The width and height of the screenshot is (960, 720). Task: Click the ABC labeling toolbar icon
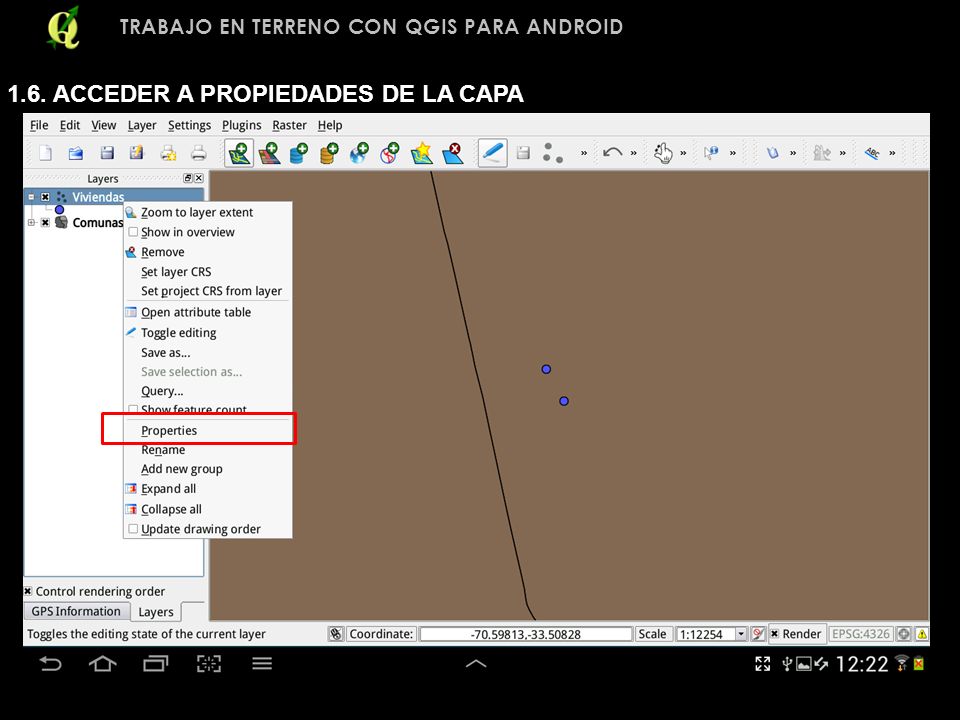pyautogui.click(x=872, y=152)
